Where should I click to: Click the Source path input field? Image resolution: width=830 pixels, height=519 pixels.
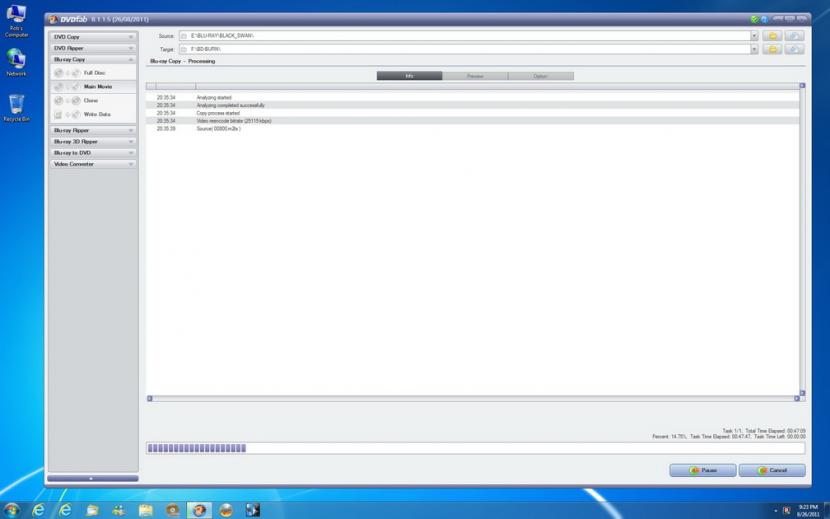pyautogui.click(x=465, y=35)
